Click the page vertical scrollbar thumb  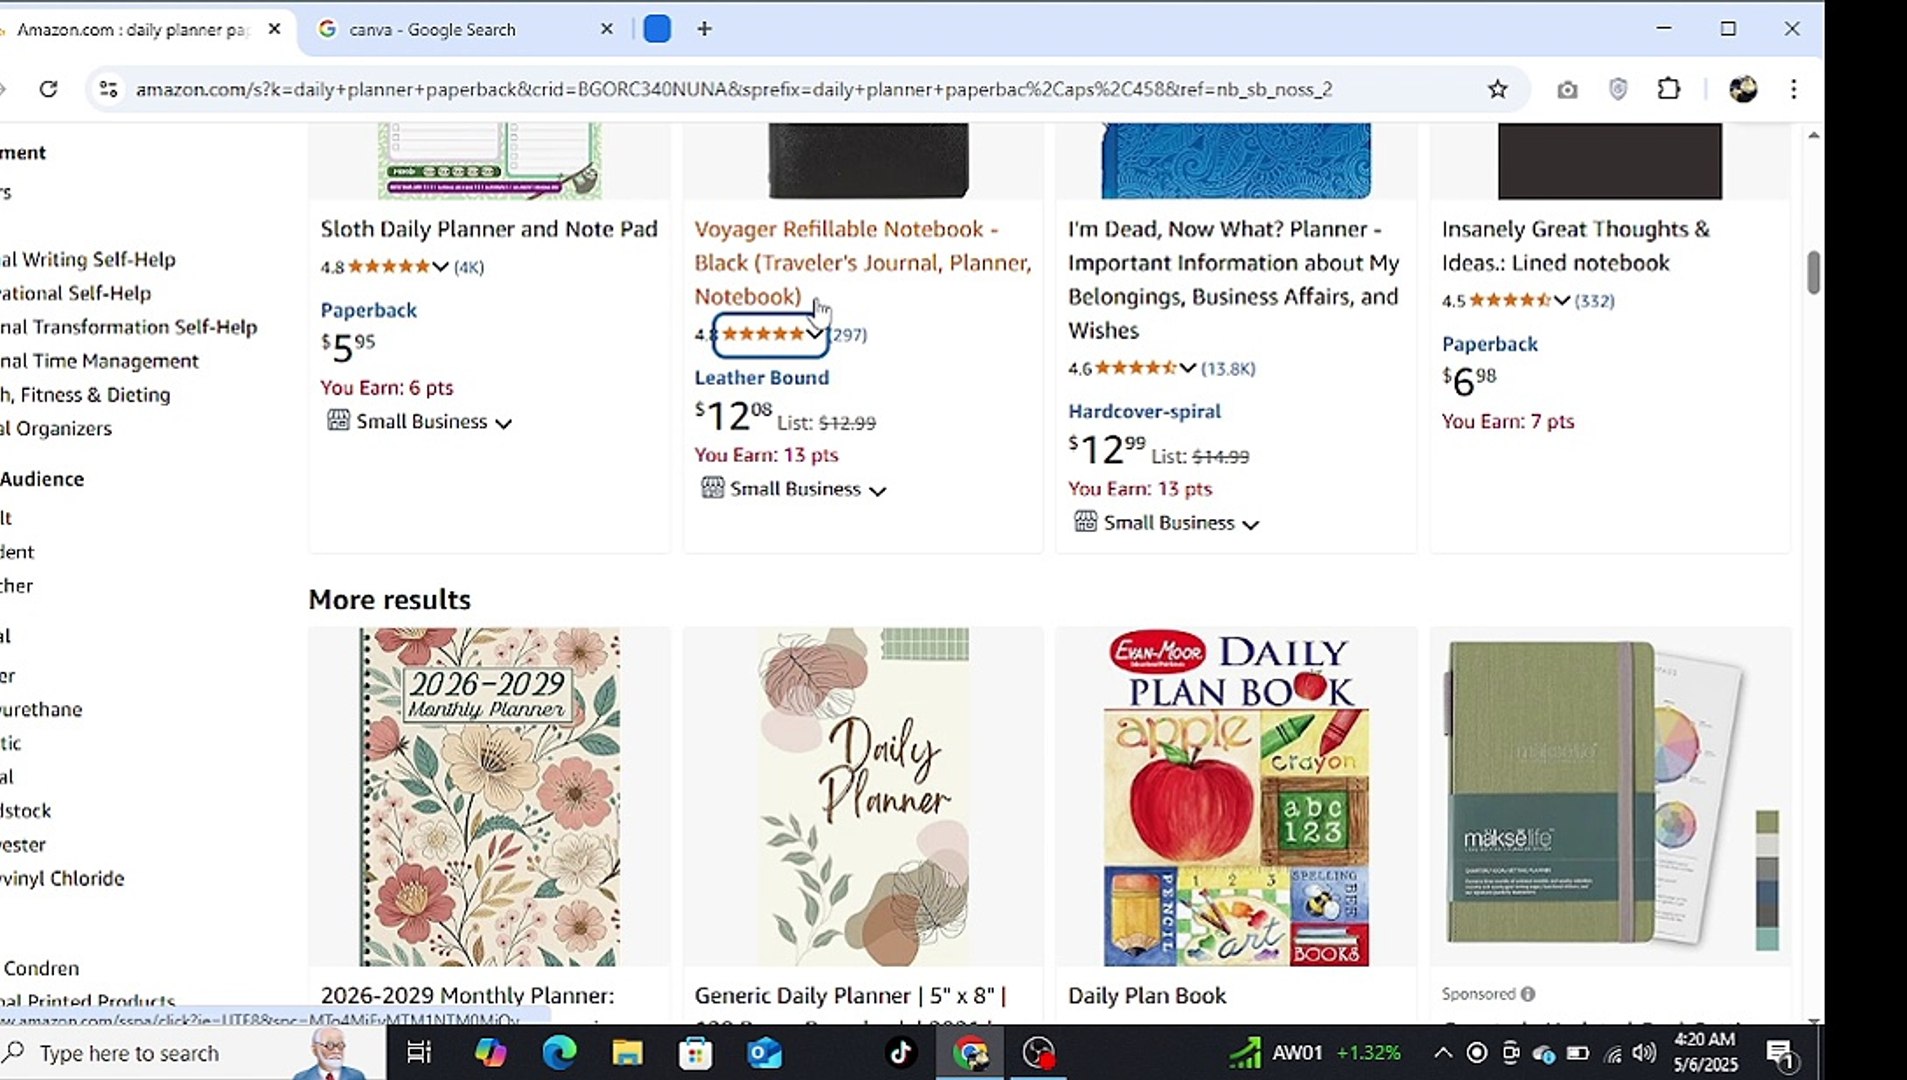coord(1813,272)
